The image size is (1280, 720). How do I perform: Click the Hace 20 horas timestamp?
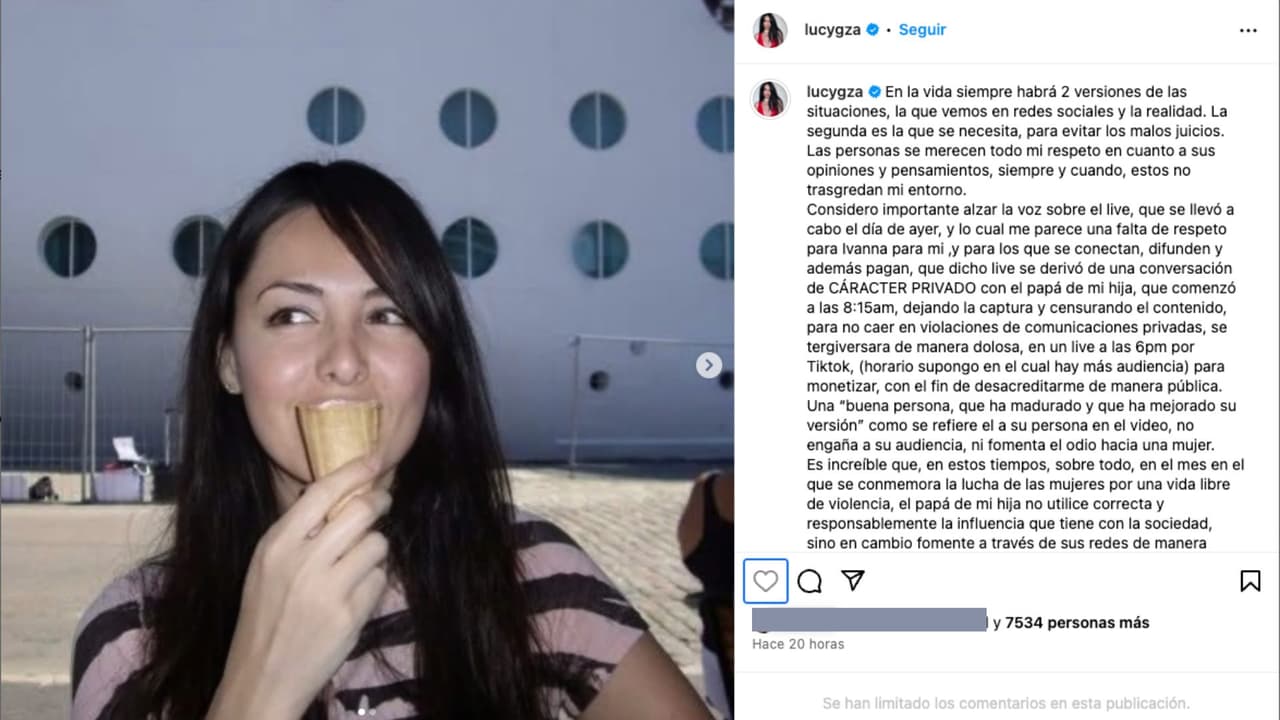[x=798, y=644]
